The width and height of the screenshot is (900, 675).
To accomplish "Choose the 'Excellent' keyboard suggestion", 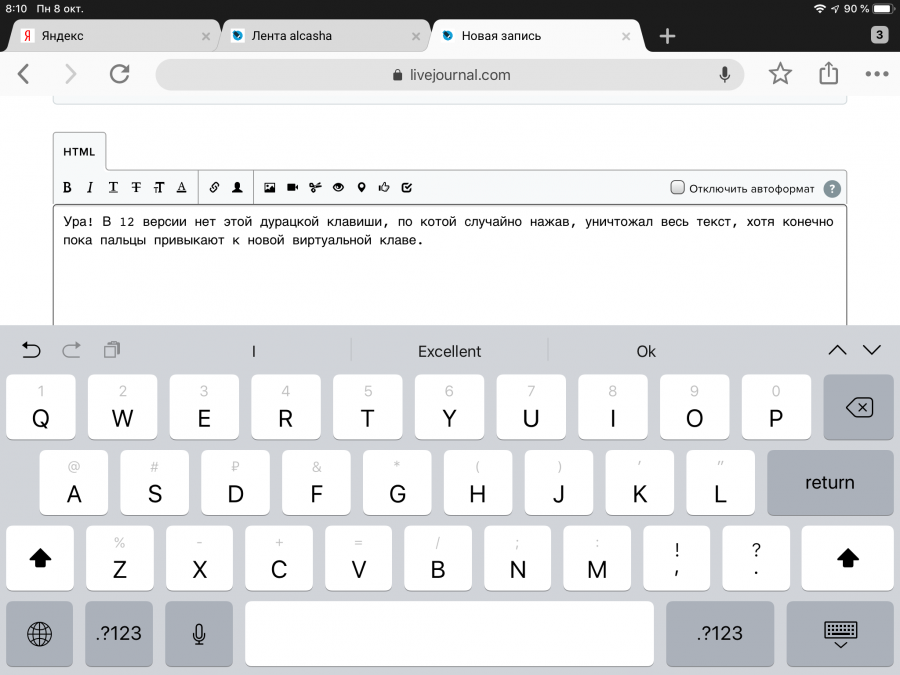I will click(x=449, y=351).
